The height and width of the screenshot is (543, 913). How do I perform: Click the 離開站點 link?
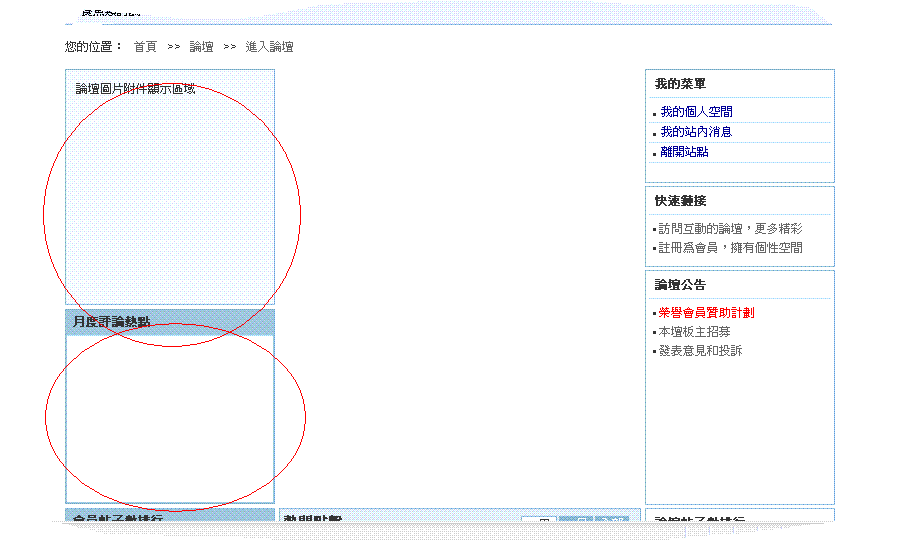tap(684, 152)
